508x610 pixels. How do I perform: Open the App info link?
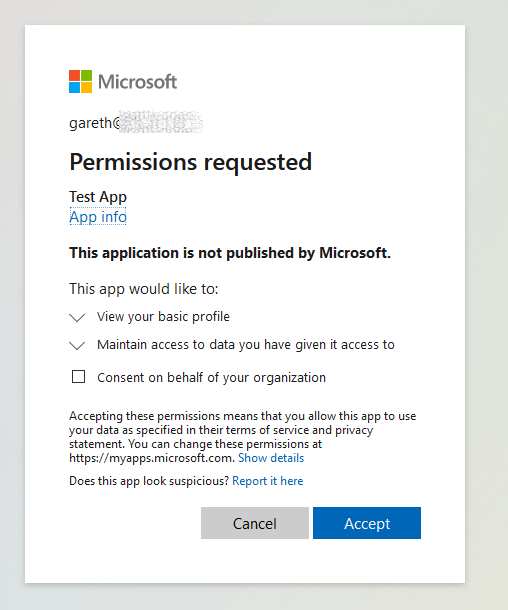pyautogui.click(x=98, y=217)
